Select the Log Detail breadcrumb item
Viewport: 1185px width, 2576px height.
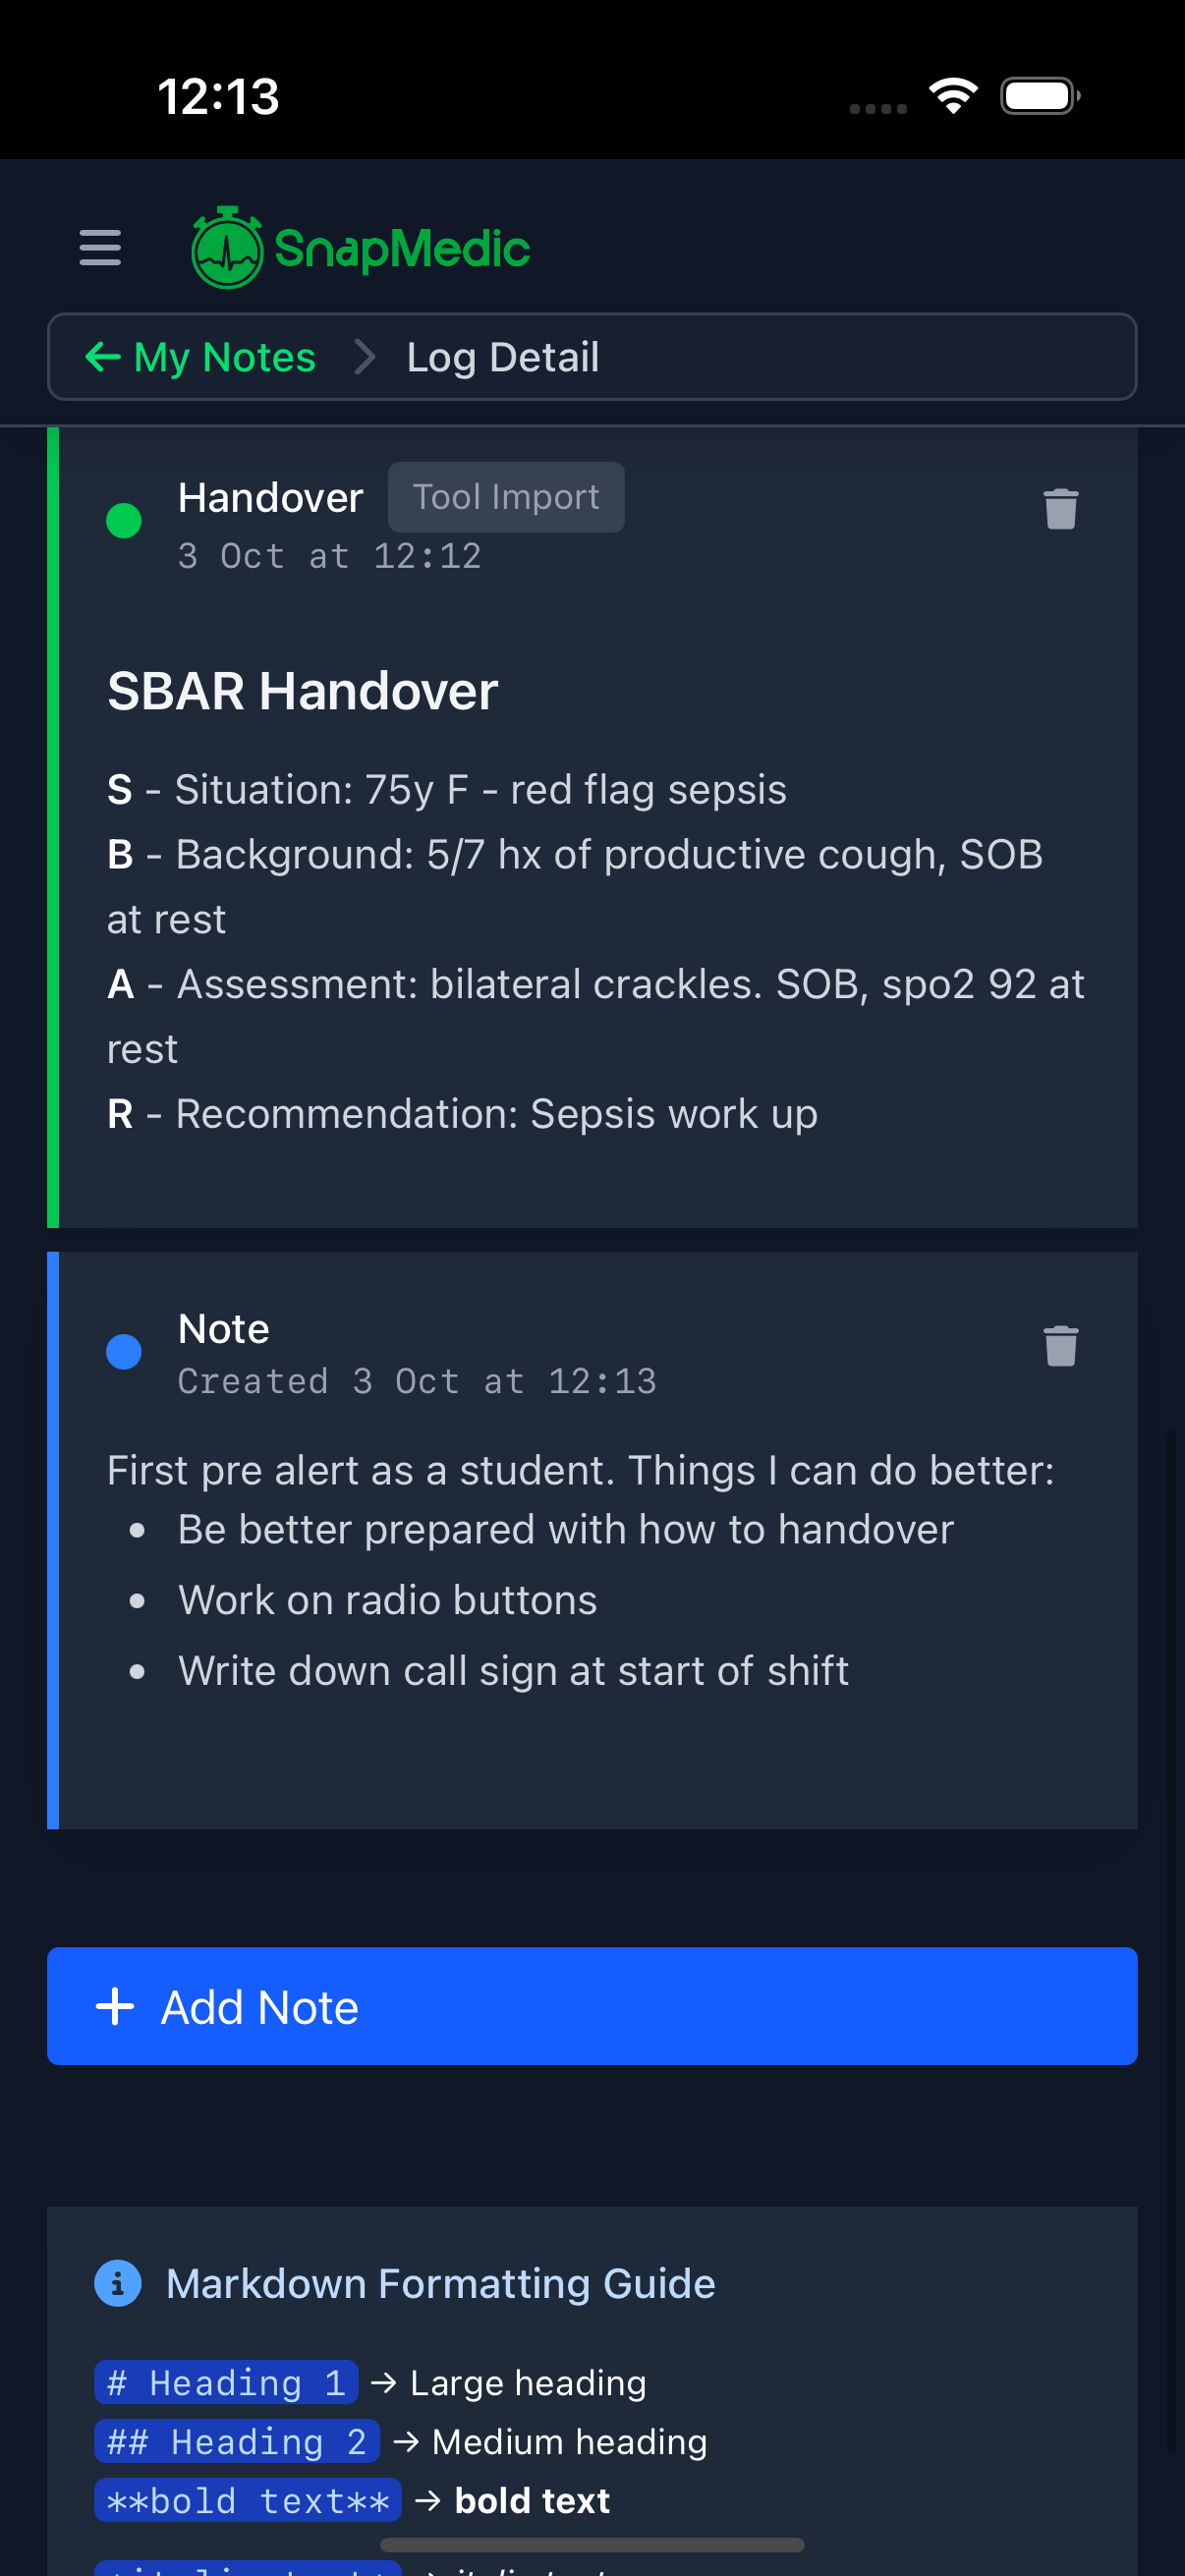click(x=502, y=357)
